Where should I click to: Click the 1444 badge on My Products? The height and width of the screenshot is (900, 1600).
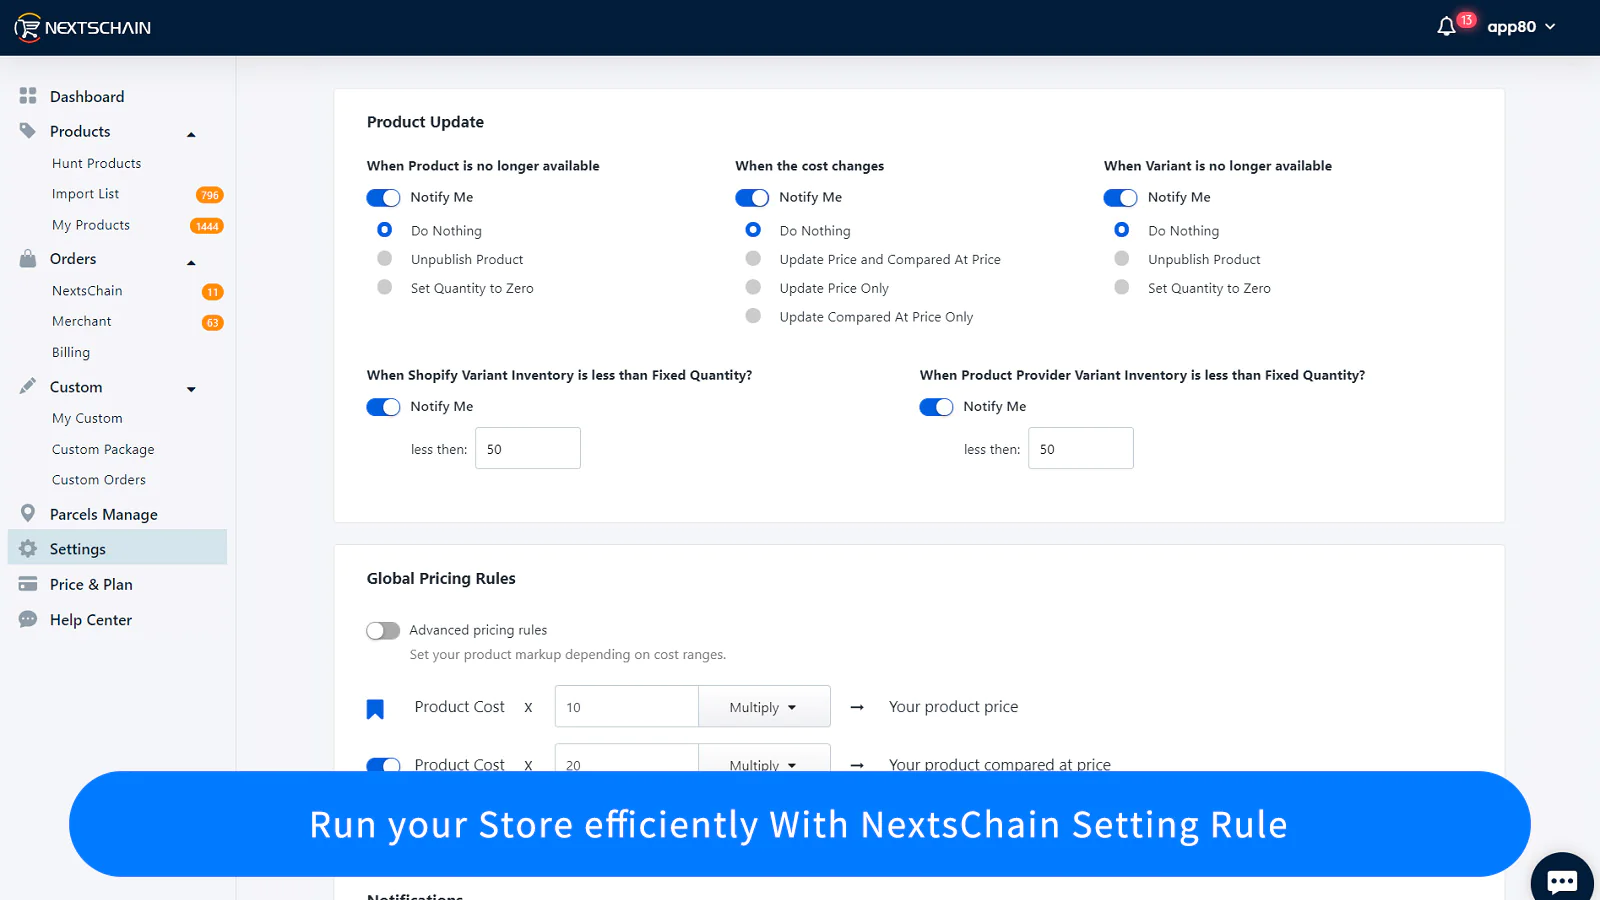207,226
